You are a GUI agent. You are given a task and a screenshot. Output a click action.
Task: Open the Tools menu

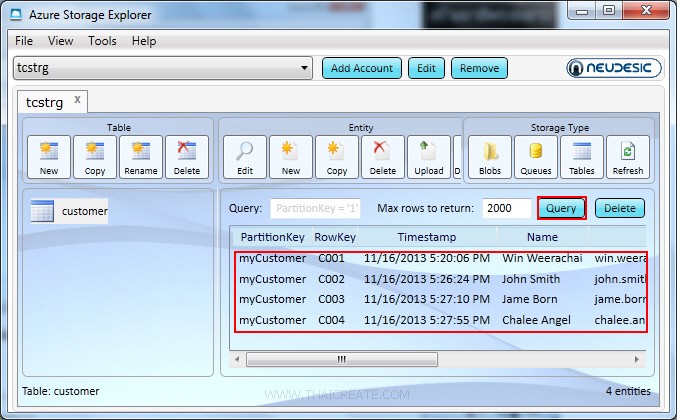102,41
